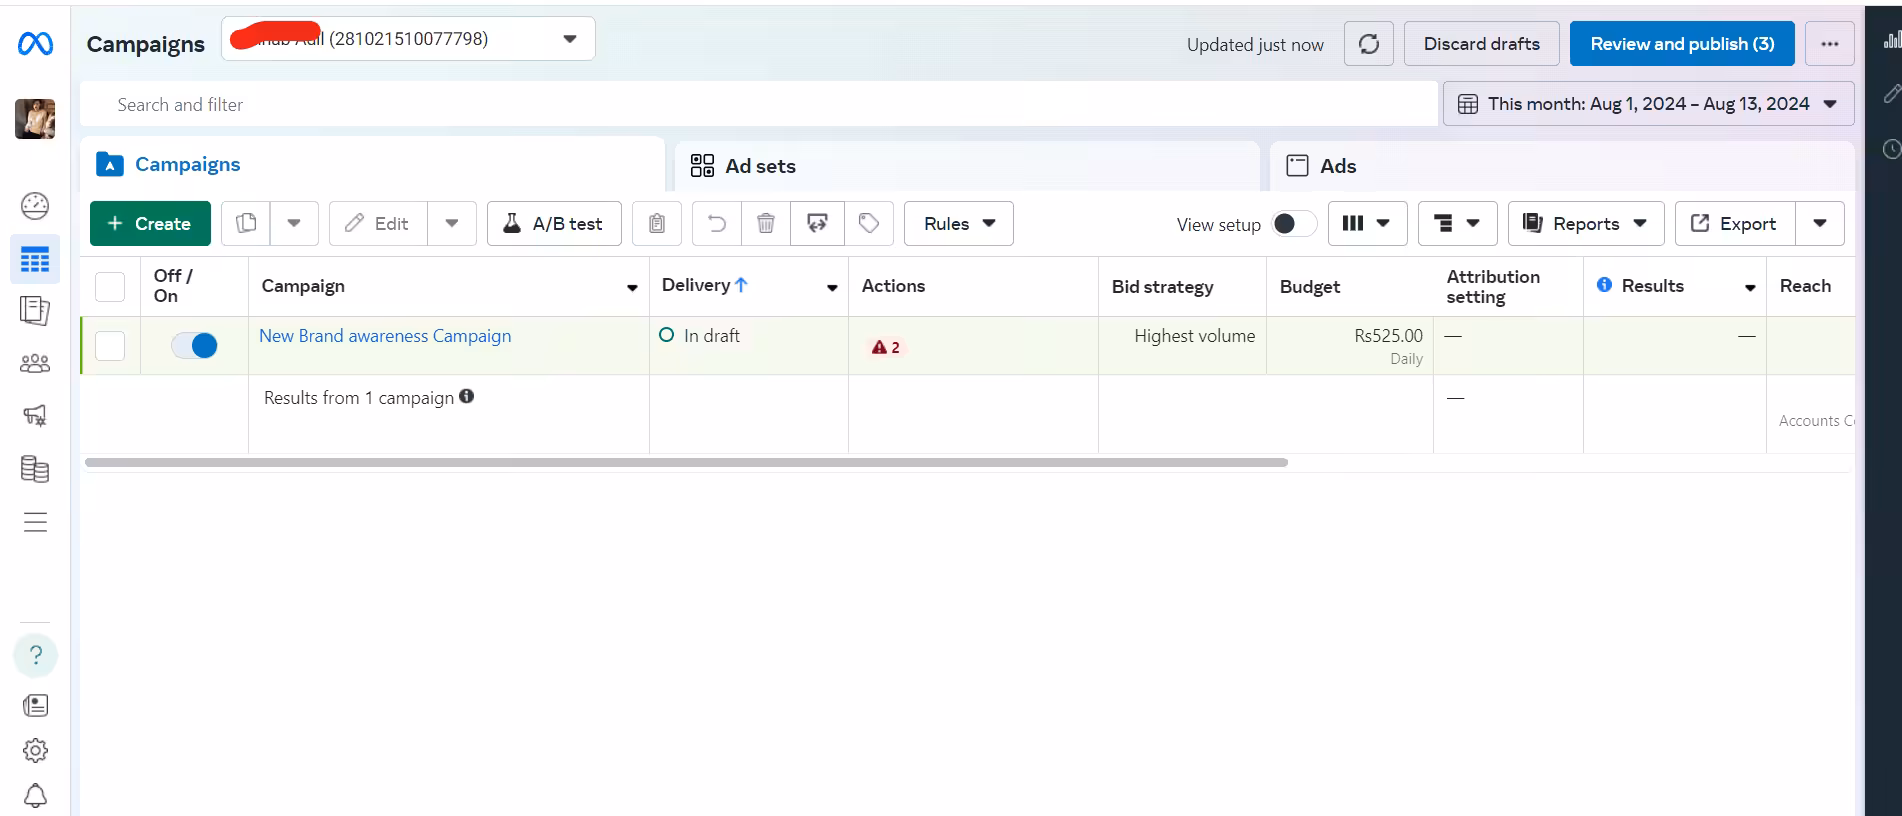This screenshot has height=816, width=1902.
Task: Expand the duplicate options dropdown arrow
Action: point(294,223)
